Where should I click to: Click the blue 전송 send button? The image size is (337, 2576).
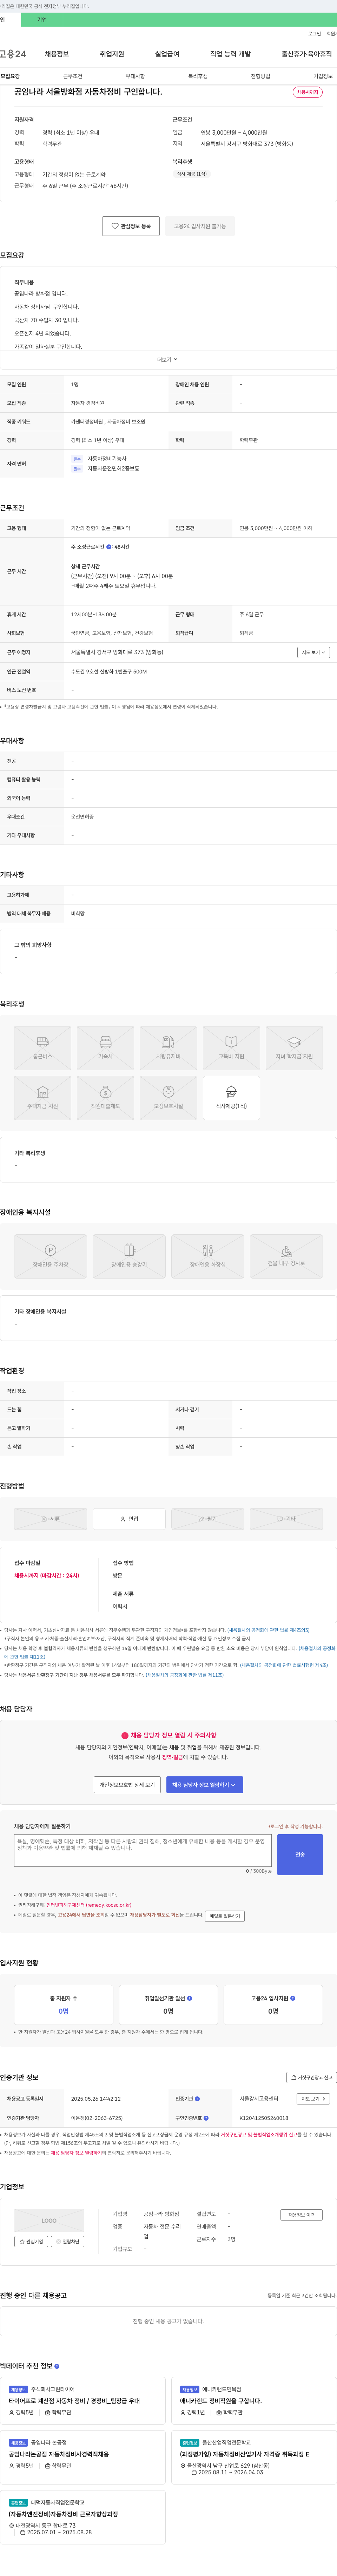pyautogui.click(x=300, y=1854)
